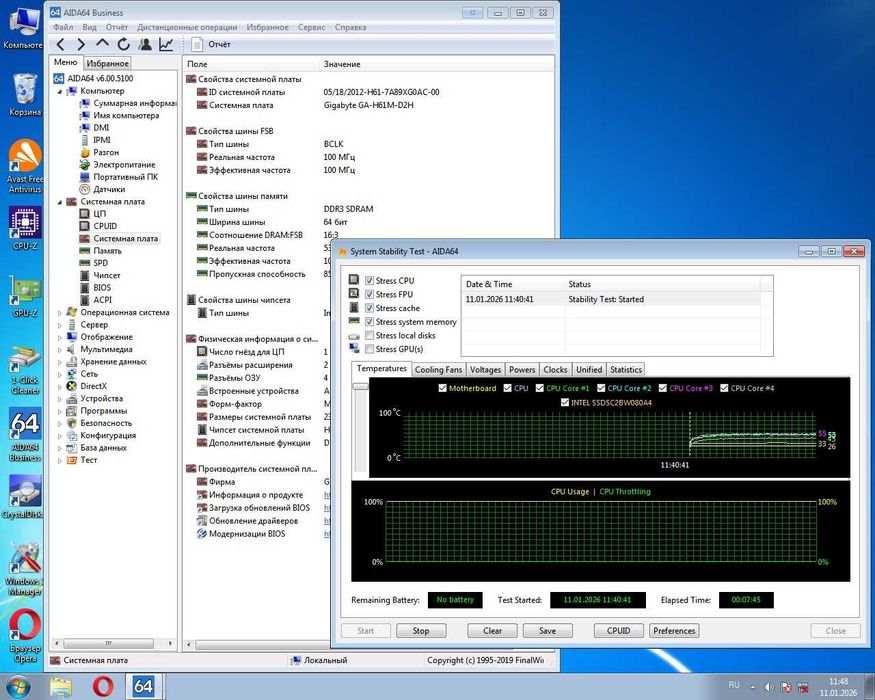875x700 pixels.
Task: Select the Stability Test: Started log row
Action: [x=611, y=299]
